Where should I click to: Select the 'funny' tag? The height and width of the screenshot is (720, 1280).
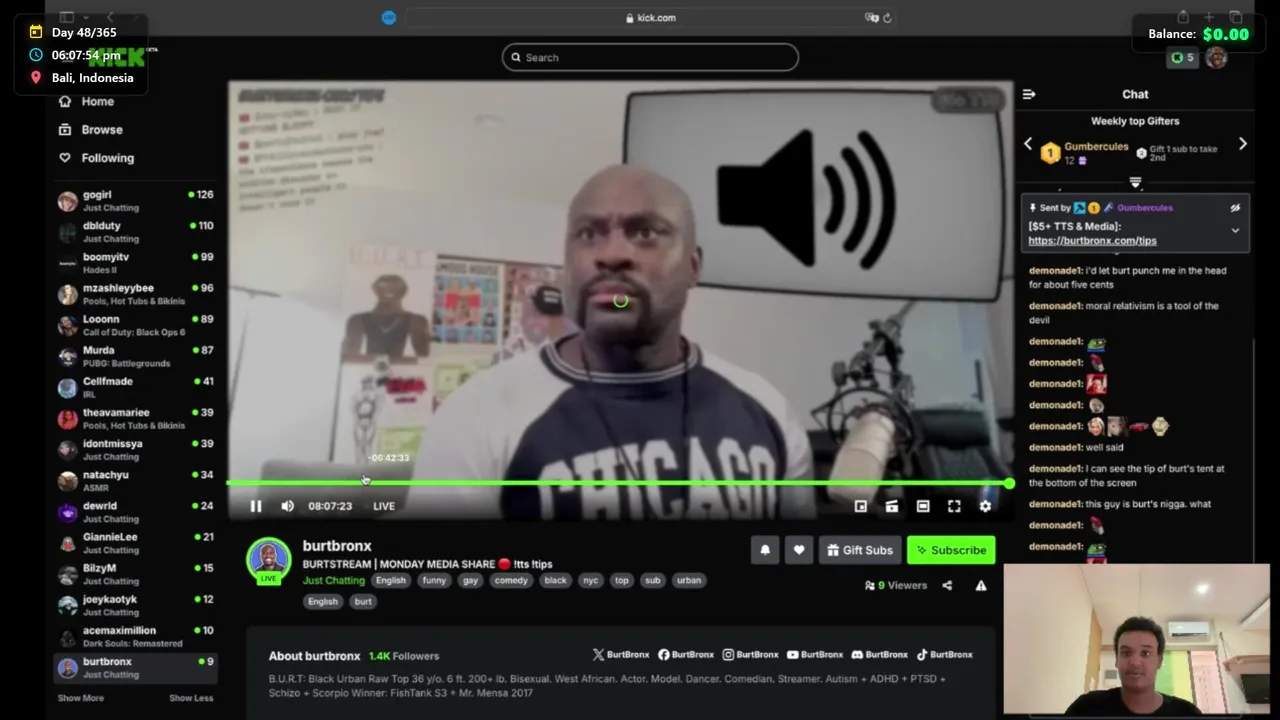coord(434,580)
